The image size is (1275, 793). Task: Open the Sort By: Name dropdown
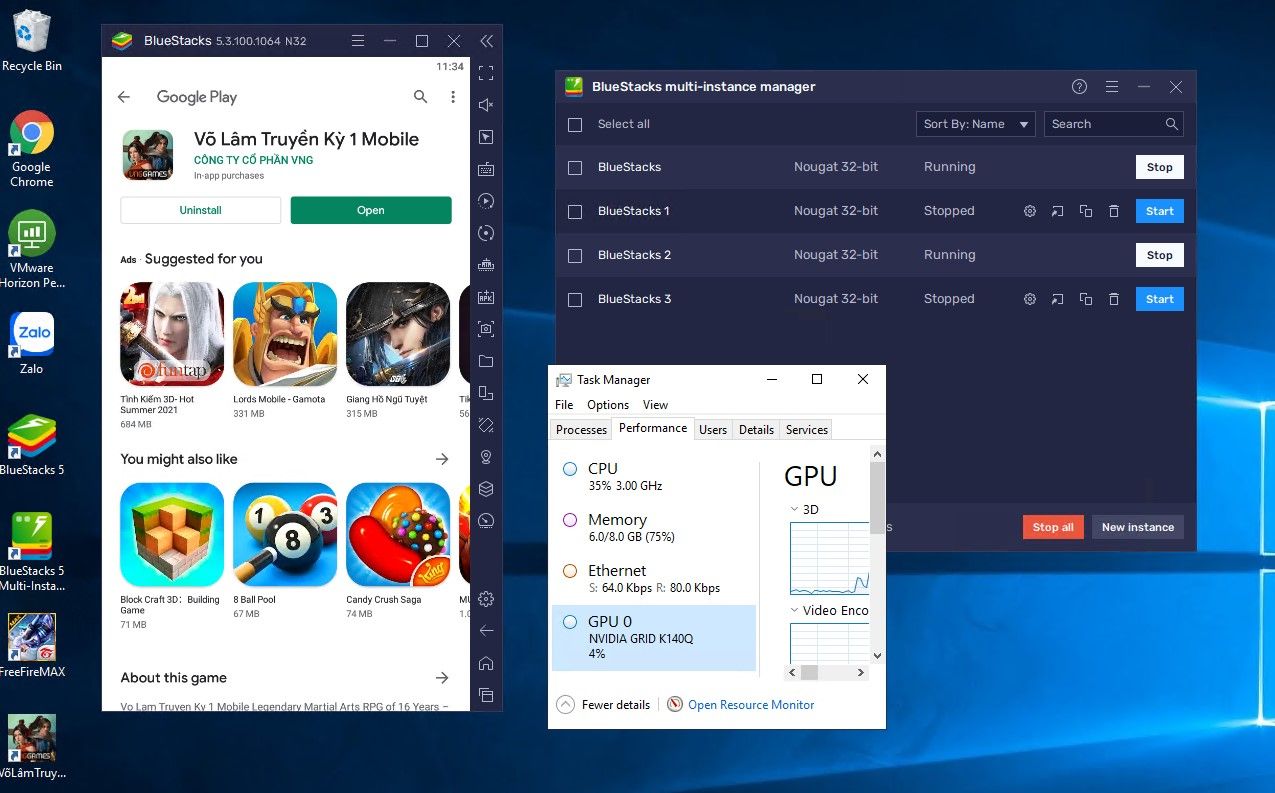976,124
